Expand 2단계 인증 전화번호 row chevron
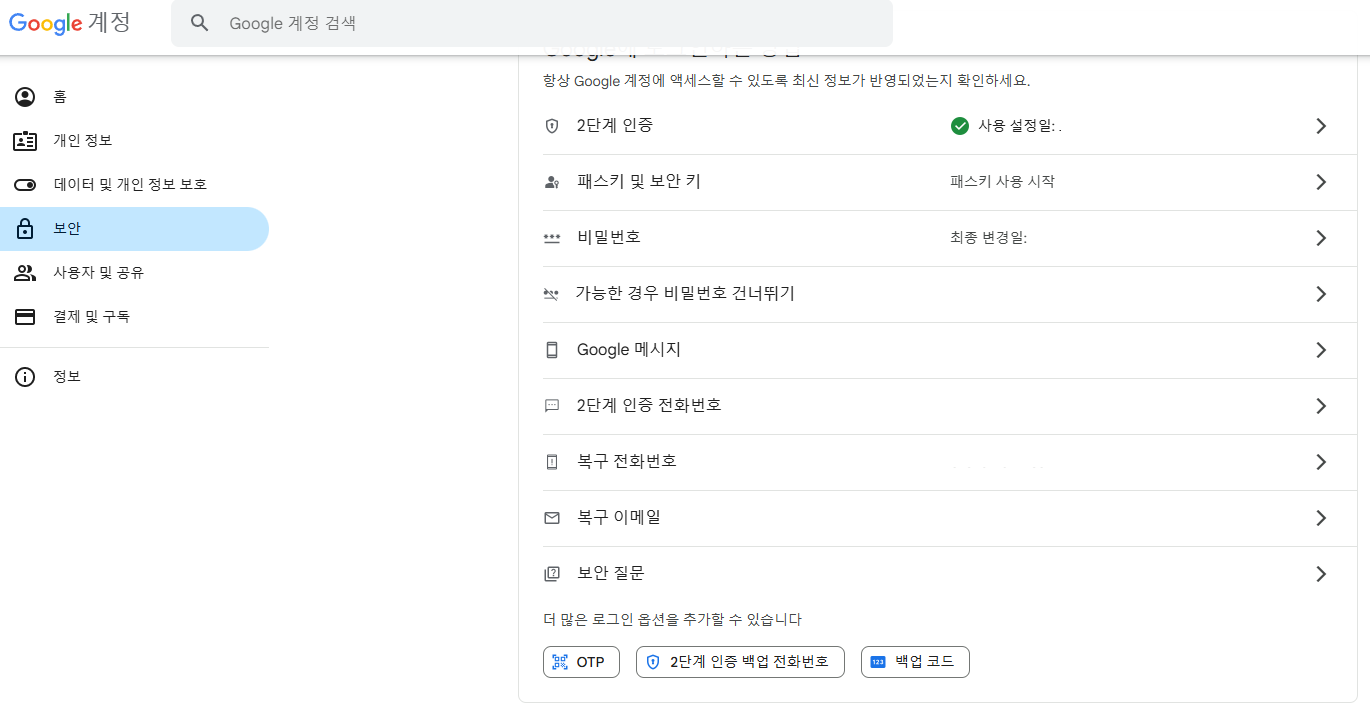The image size is (1370, 718). pyautogui.click(x=1321, y=406)
